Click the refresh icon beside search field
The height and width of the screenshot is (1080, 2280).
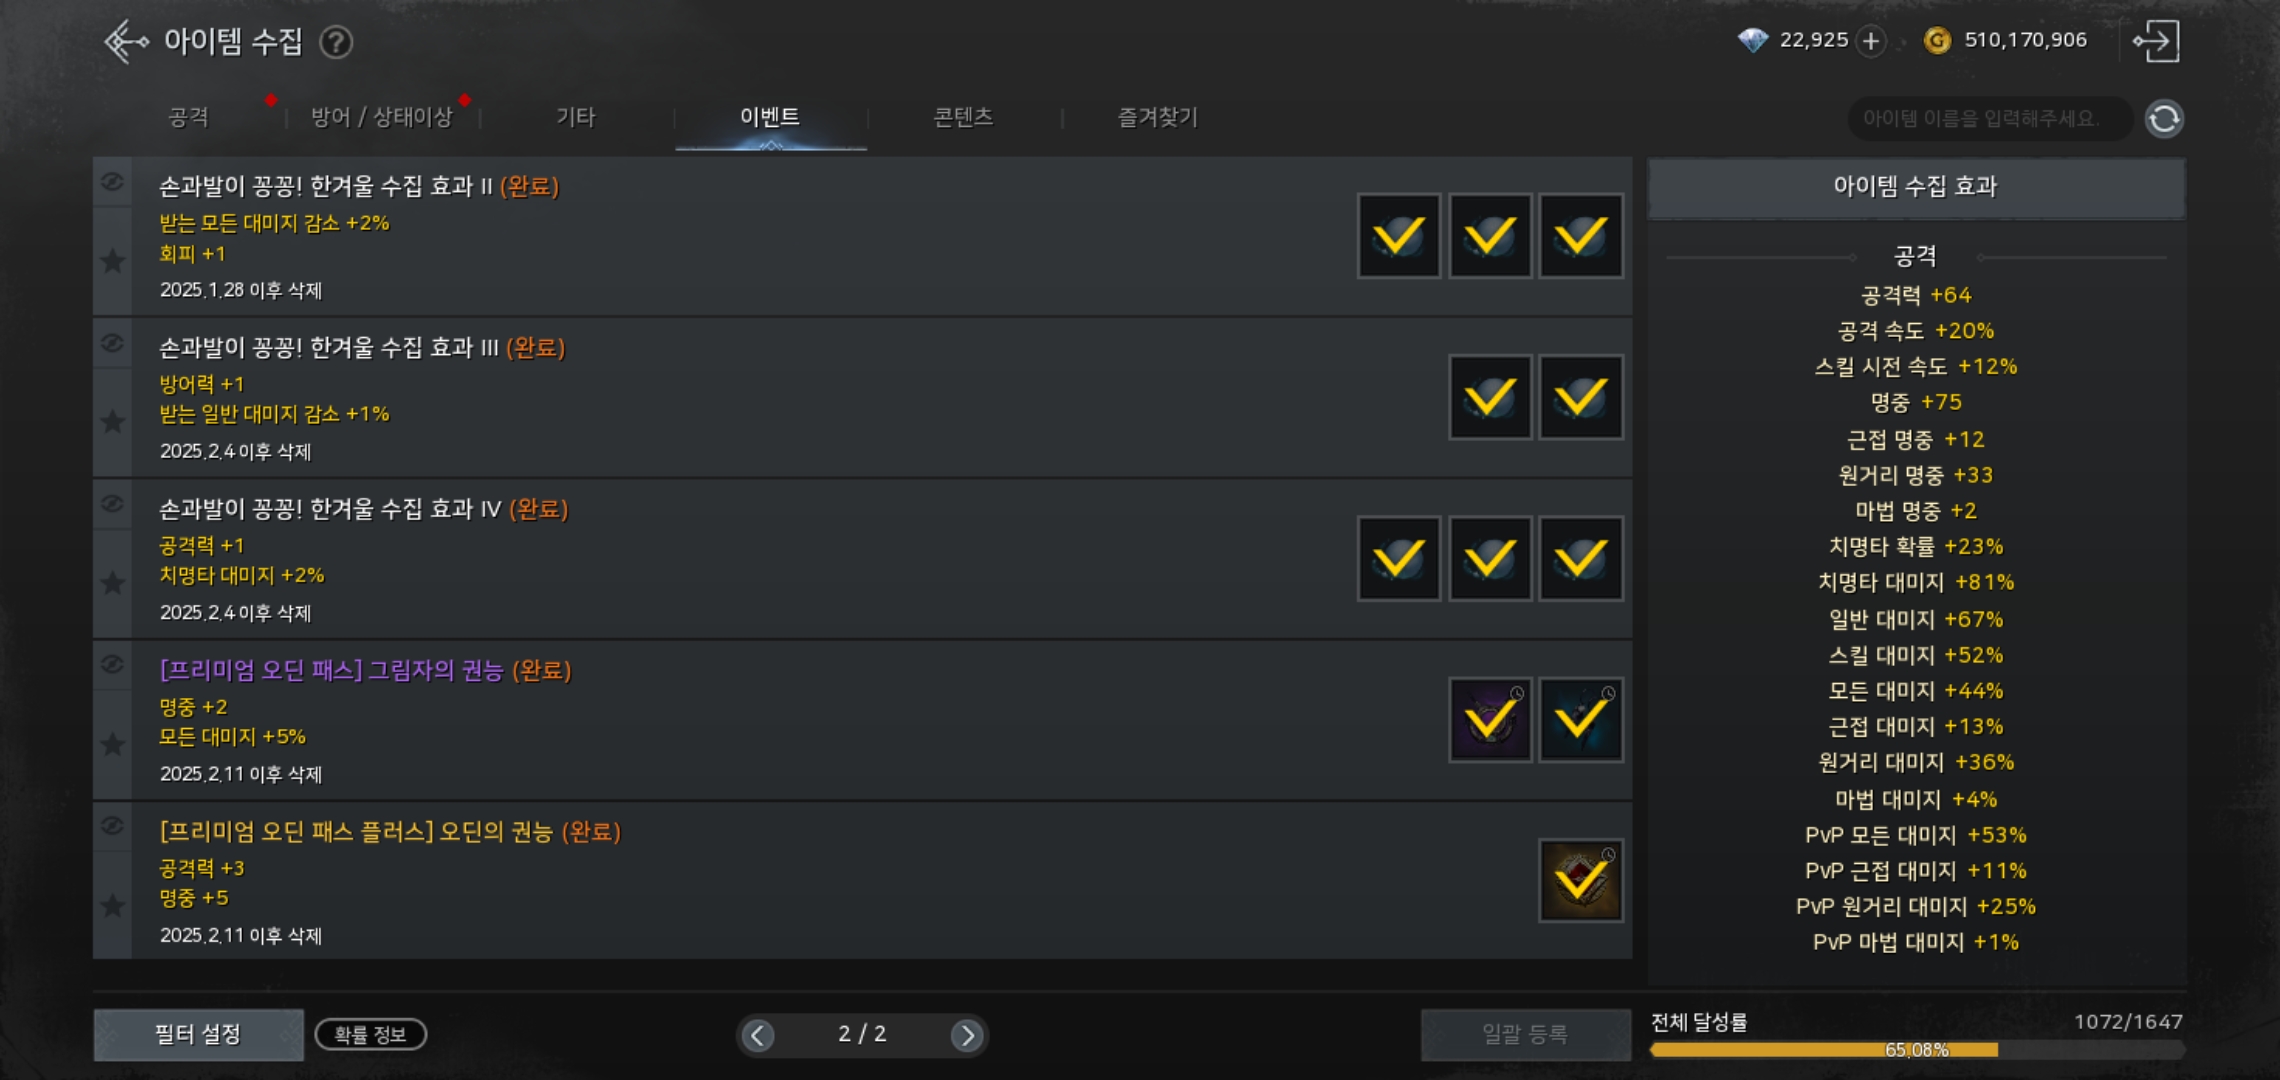pyautogui.click(x=2164, y=119)
